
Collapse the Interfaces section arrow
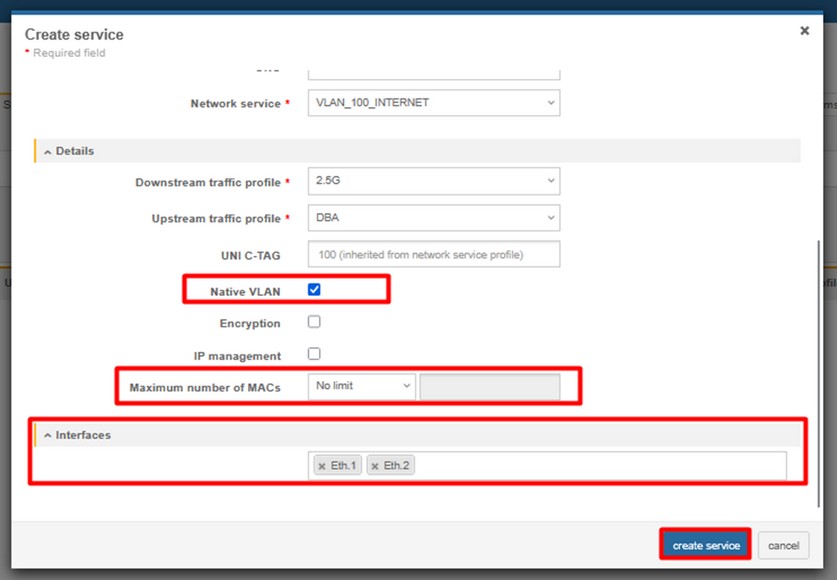tap(47, 436)
